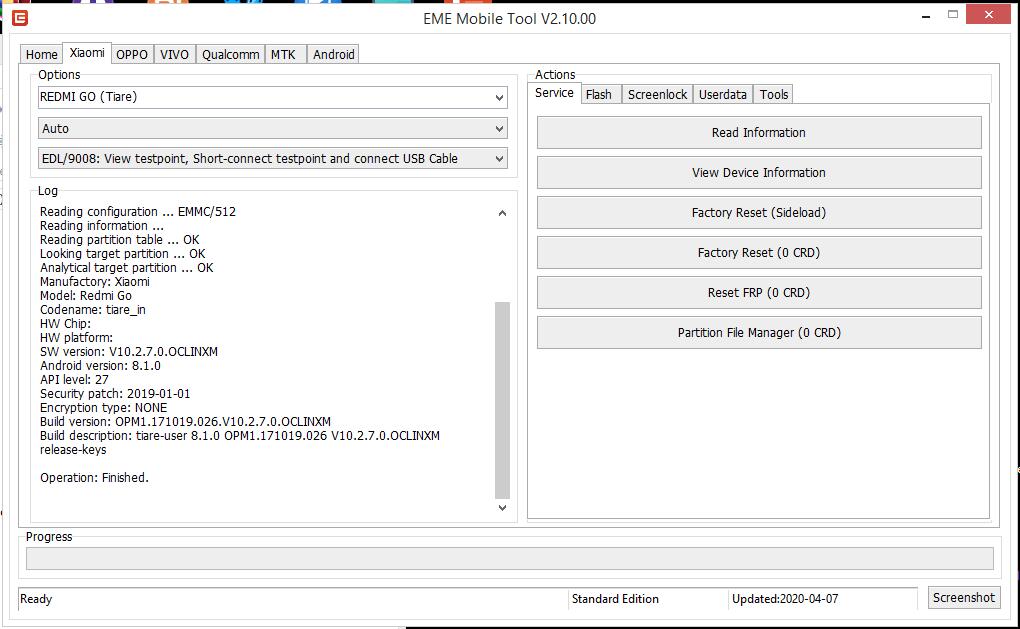The width and height of the screenshot is (1020, 629).
Task: Select the Android tab
Action: (x=334, y=55)
